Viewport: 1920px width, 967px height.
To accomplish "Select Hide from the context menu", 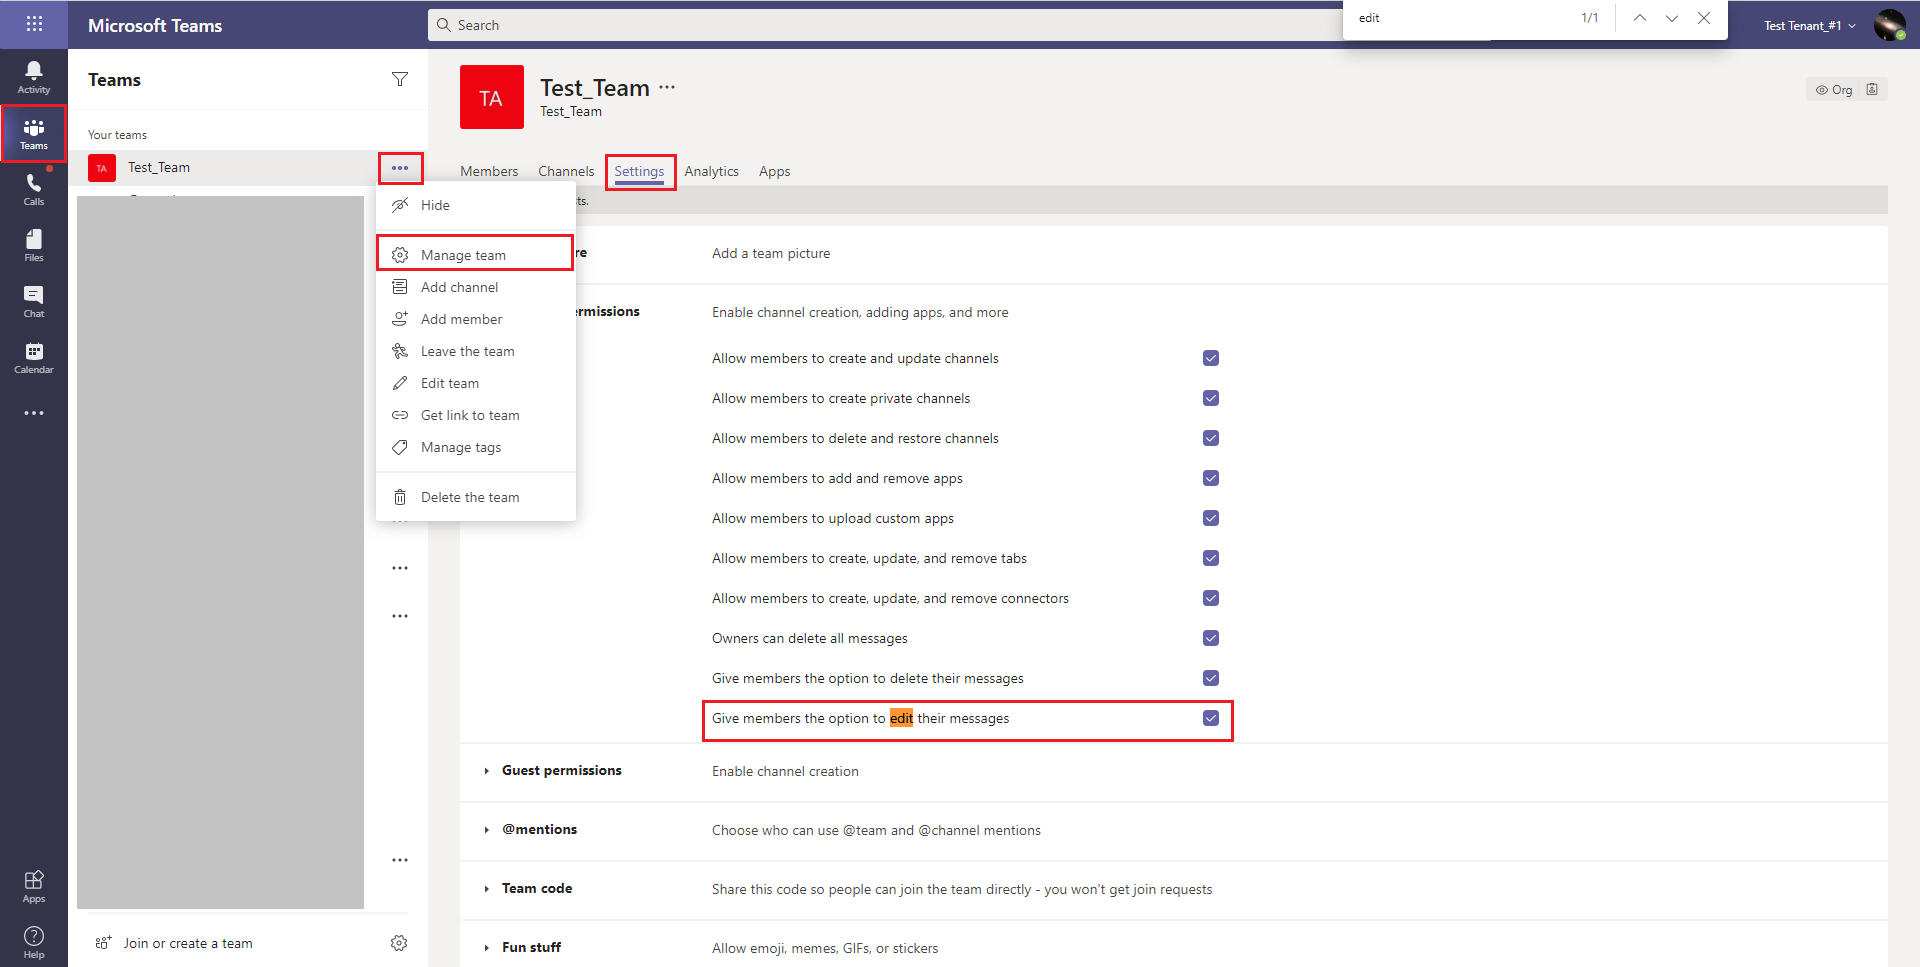I will pyautogui.click(x=476, y=205).
